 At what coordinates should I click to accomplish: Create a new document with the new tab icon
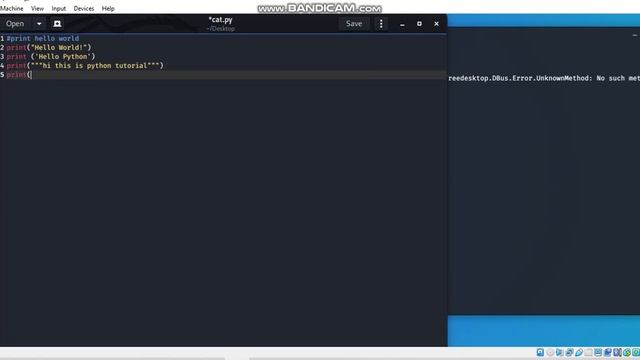pos(57,24)
